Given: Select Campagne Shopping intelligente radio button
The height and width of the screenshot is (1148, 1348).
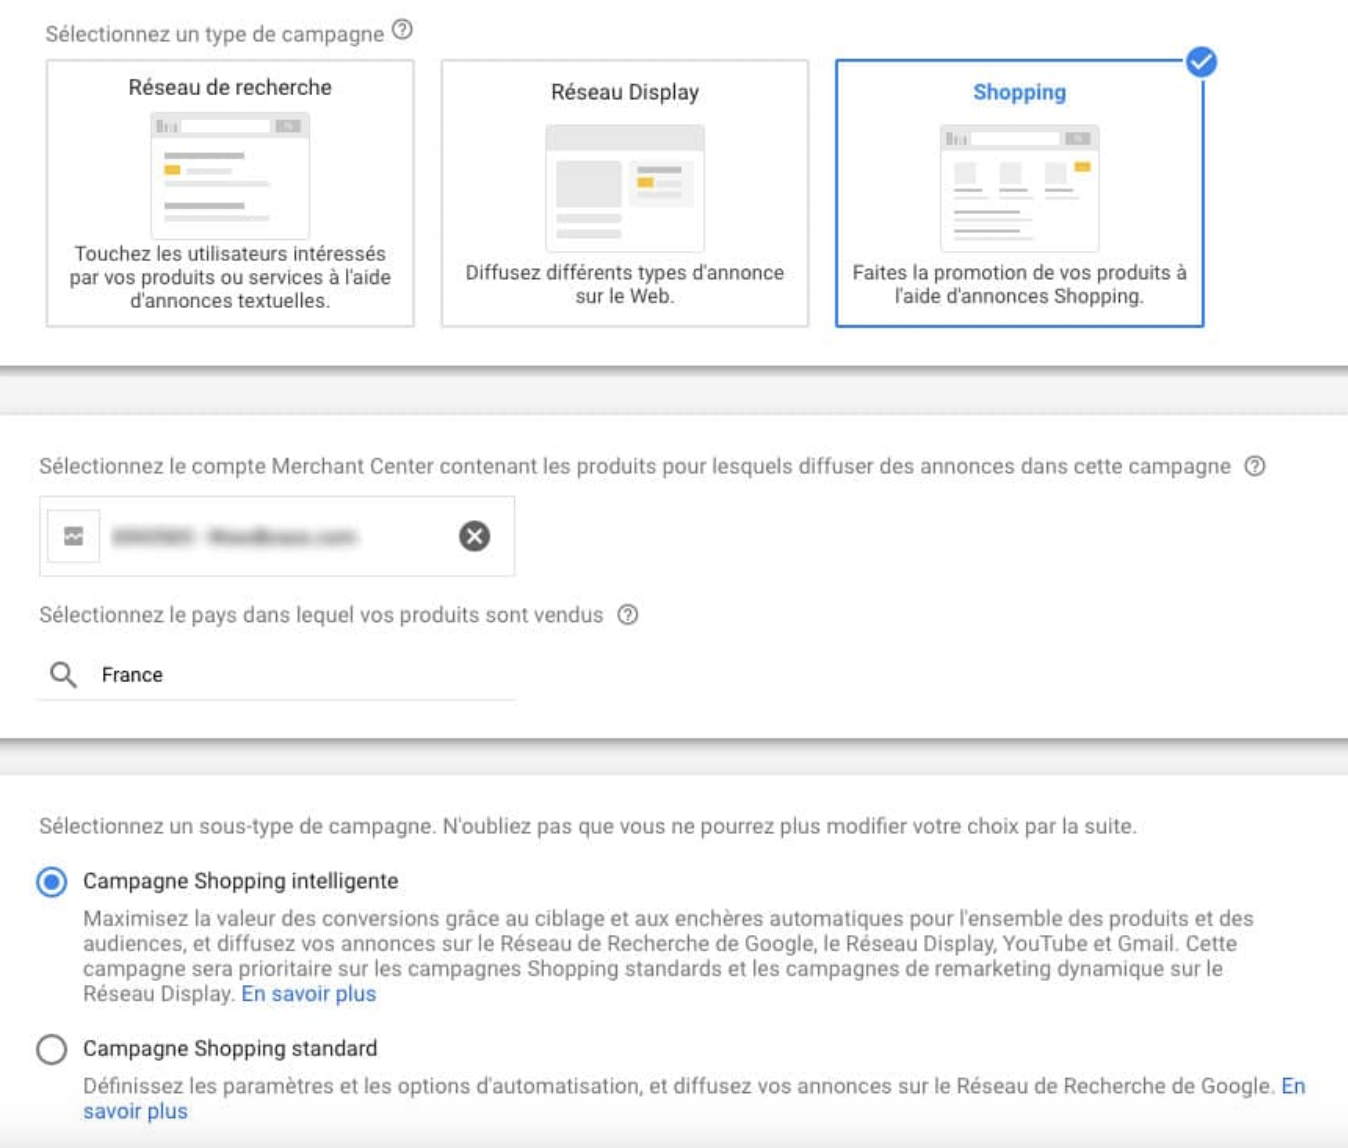Looking at the screenshot, I should 52,882.
